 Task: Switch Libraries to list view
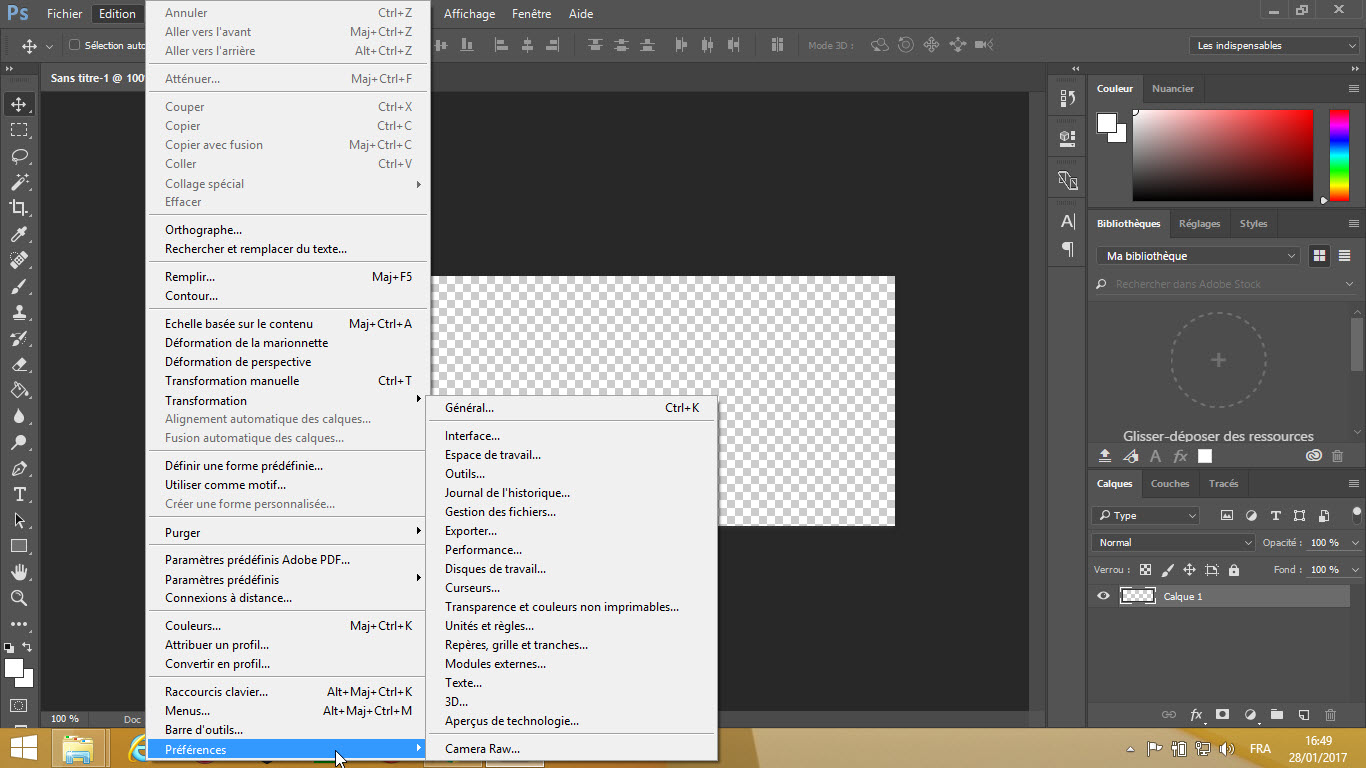click(x=1344, y=256)
